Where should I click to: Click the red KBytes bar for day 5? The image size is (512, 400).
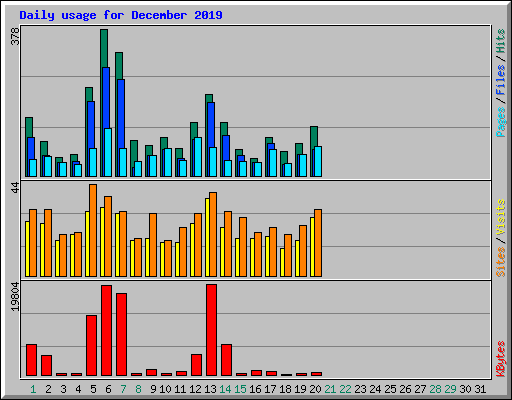[x=91, y=345]
